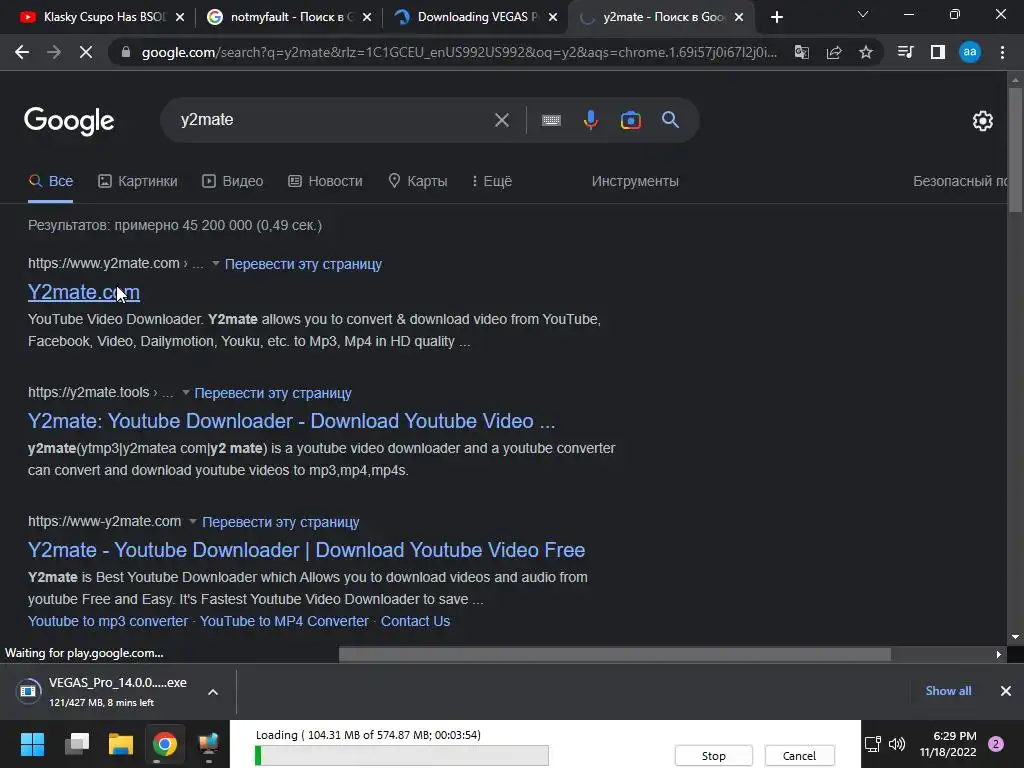Open the Y2mate.com result link
The height and width of the screenshot is (768, 1024).
84,292
